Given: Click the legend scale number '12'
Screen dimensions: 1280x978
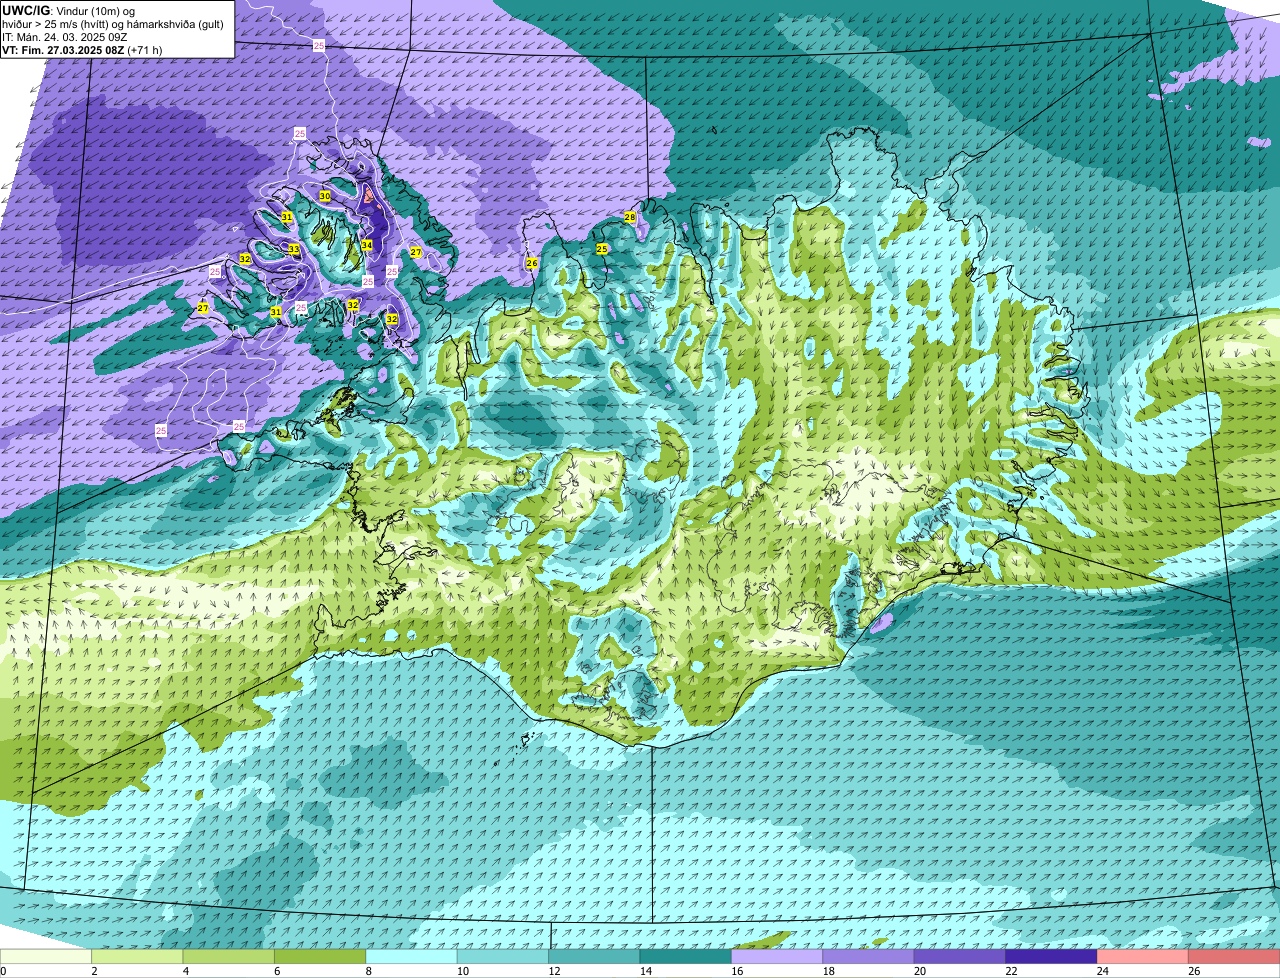Looking at the screenshot, I should (552, 971).
